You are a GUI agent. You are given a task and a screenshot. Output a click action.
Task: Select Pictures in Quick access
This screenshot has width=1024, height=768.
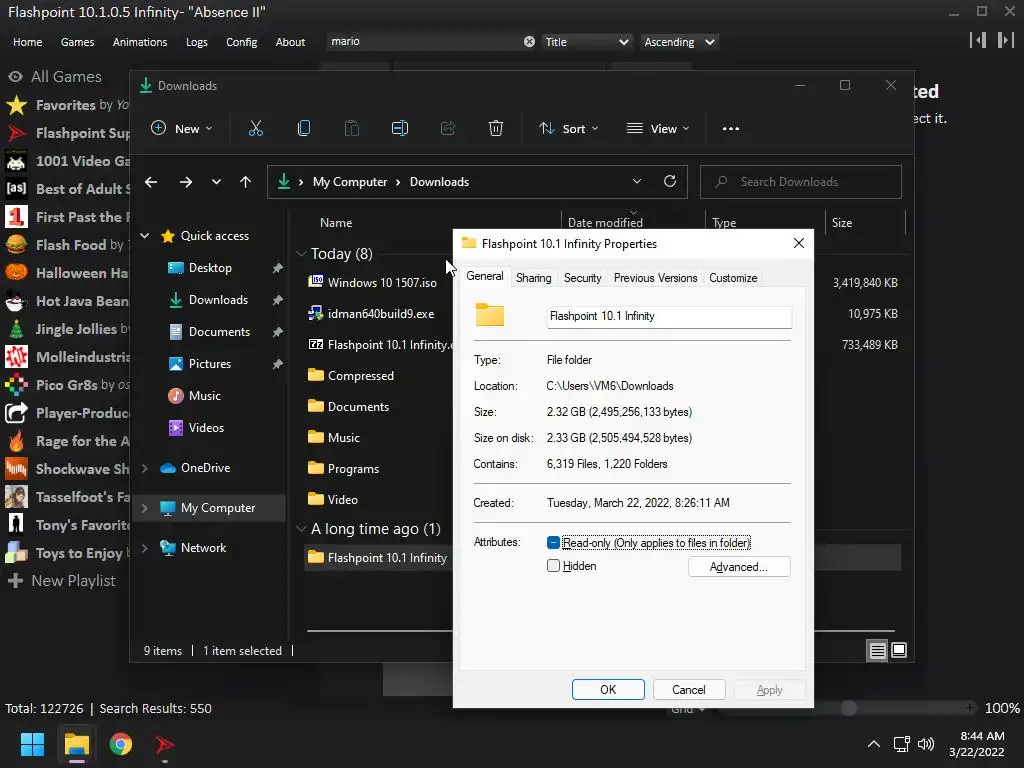coord(209,364)
